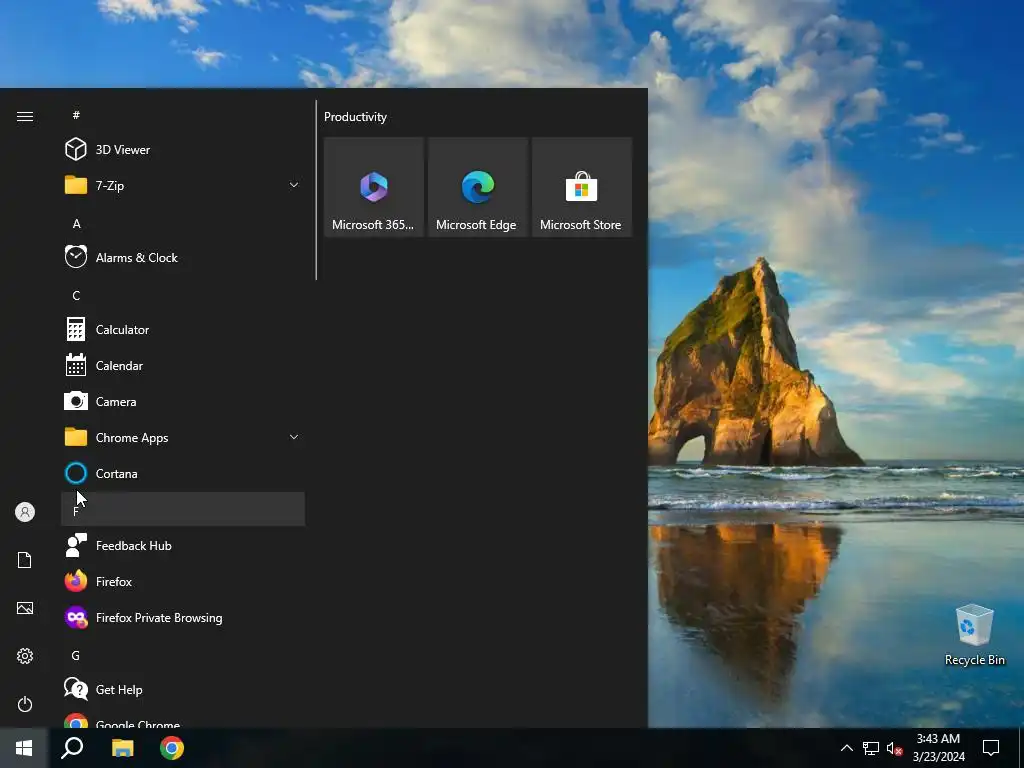Click the Windows Start button
The height and width of the screenshot is (768, 1024).
click(x=24, y=748)
